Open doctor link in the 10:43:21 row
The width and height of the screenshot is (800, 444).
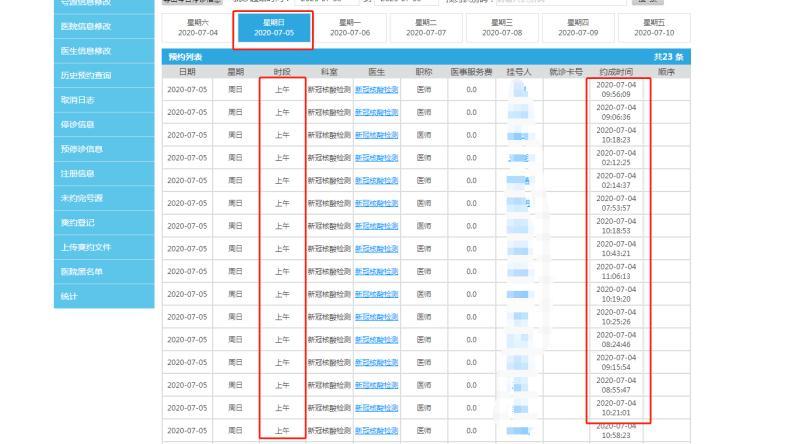(x=377, y=249)
